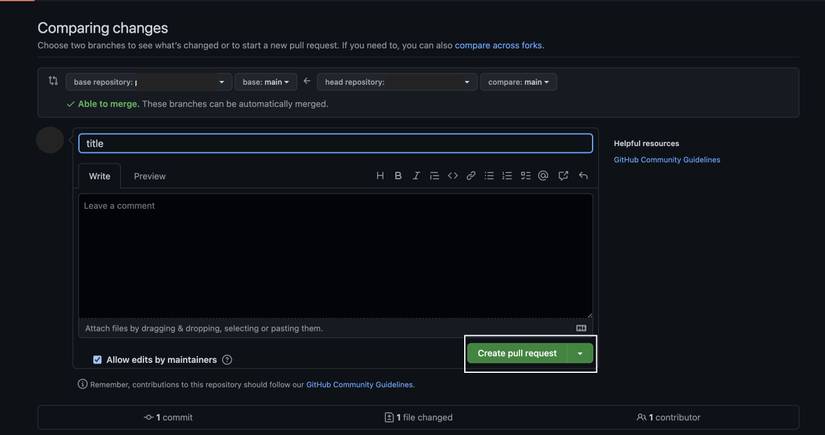Click the Able to merge status text

coord(108,104)
